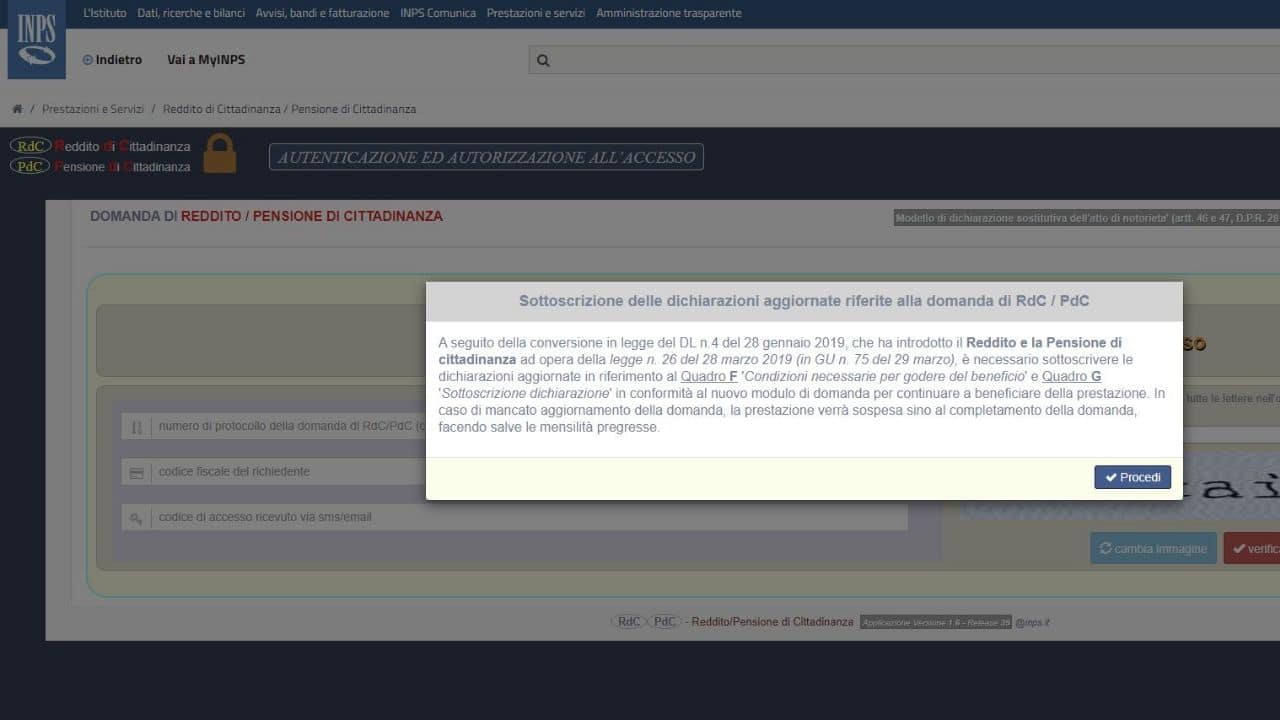Click the Quadro G link
1280x720 pixels.
[1071, 376]
